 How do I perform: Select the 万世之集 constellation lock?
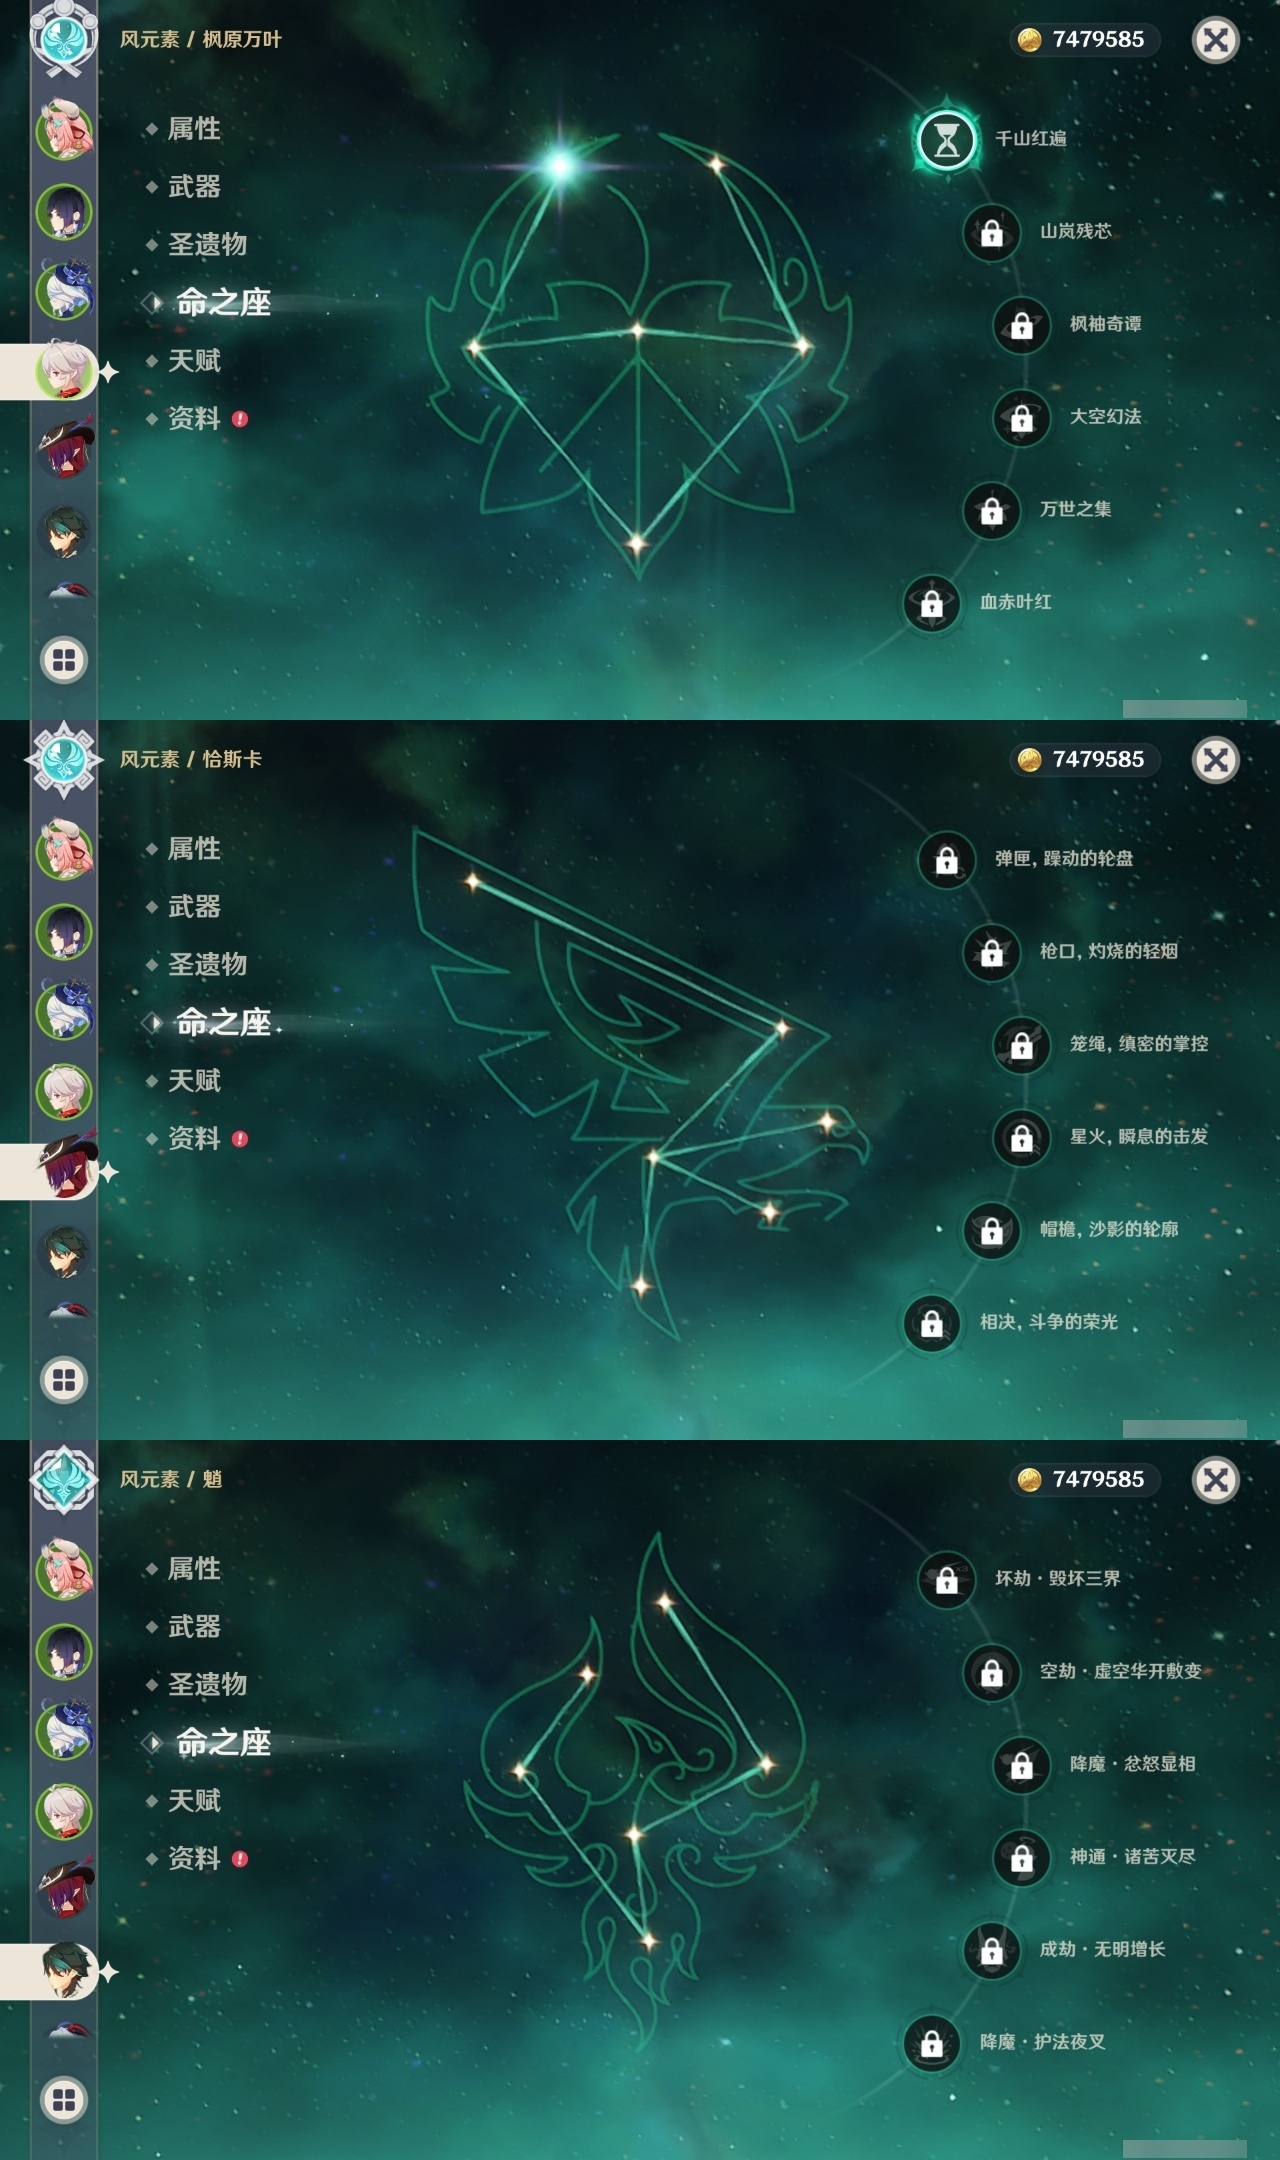tap(991, 510)
